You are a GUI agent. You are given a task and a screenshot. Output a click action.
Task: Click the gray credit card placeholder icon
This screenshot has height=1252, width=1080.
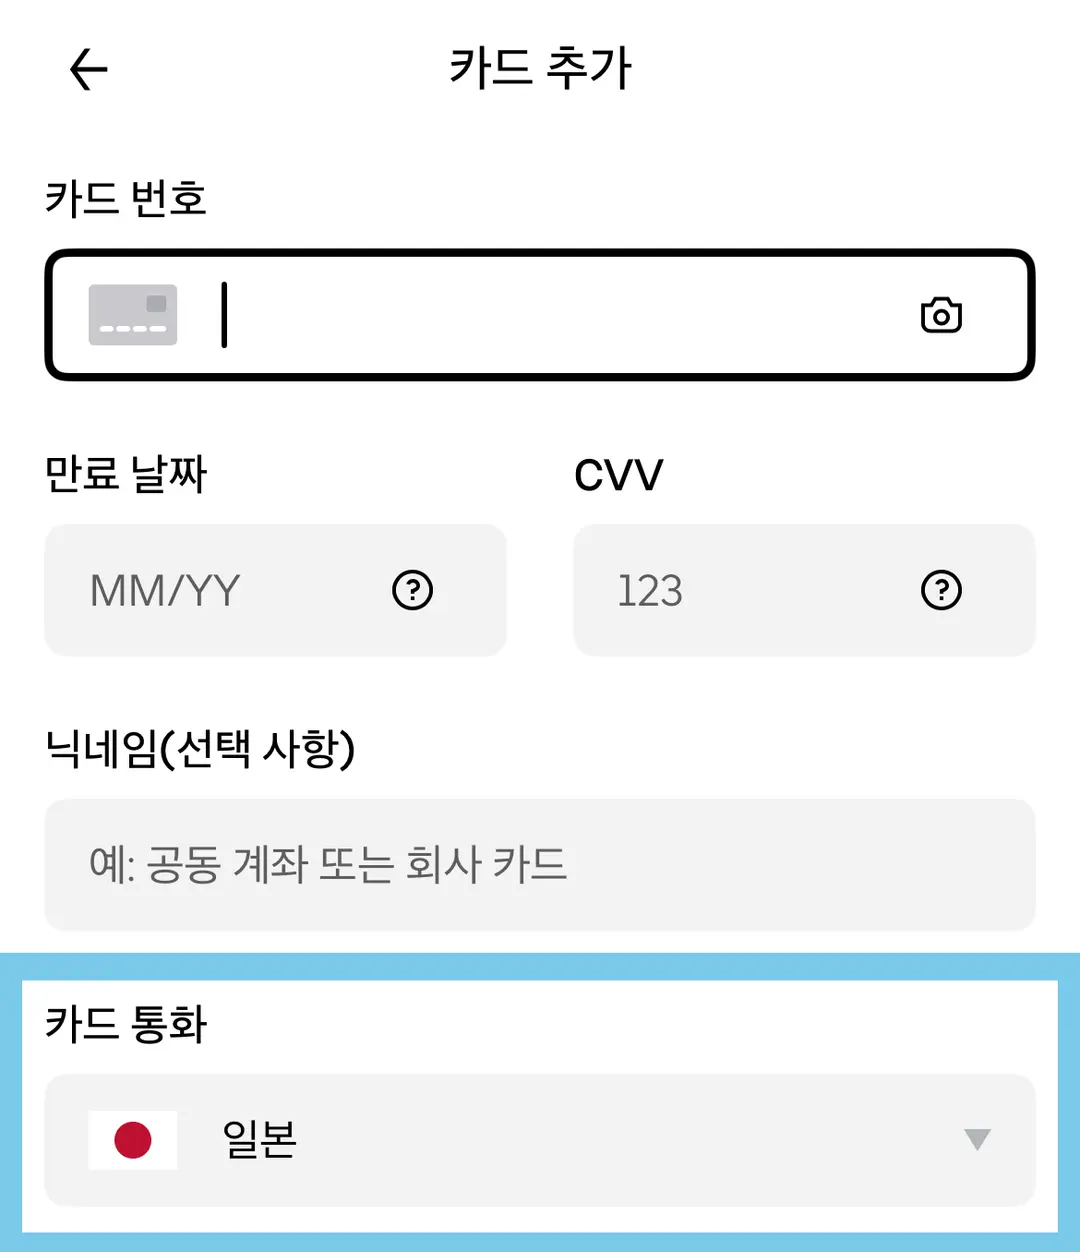point(133,315)
